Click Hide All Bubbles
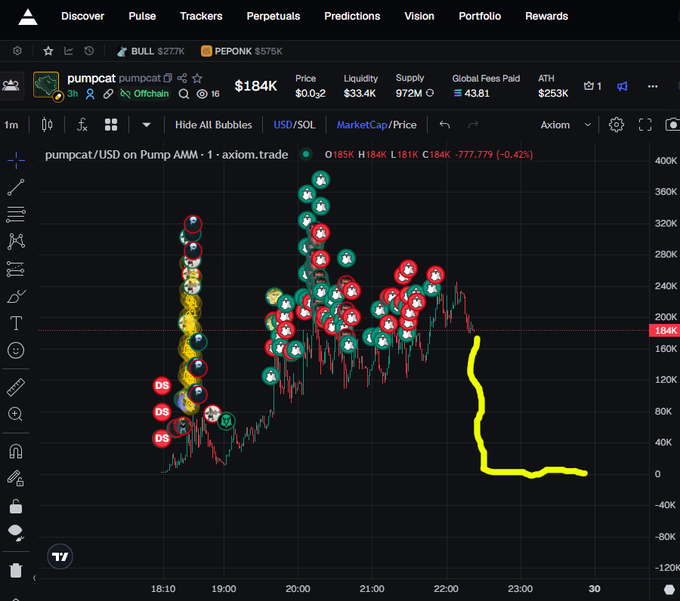 213,125
